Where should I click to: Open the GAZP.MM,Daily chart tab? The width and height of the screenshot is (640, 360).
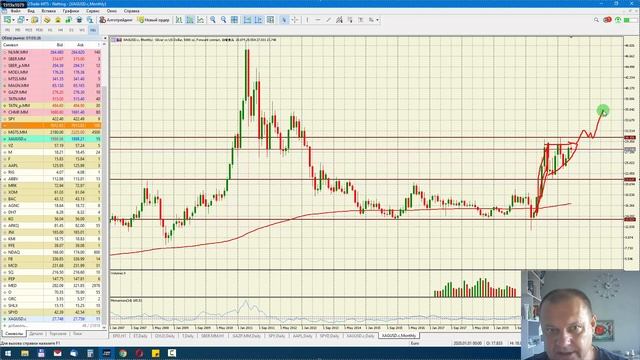tap(246, 336)
